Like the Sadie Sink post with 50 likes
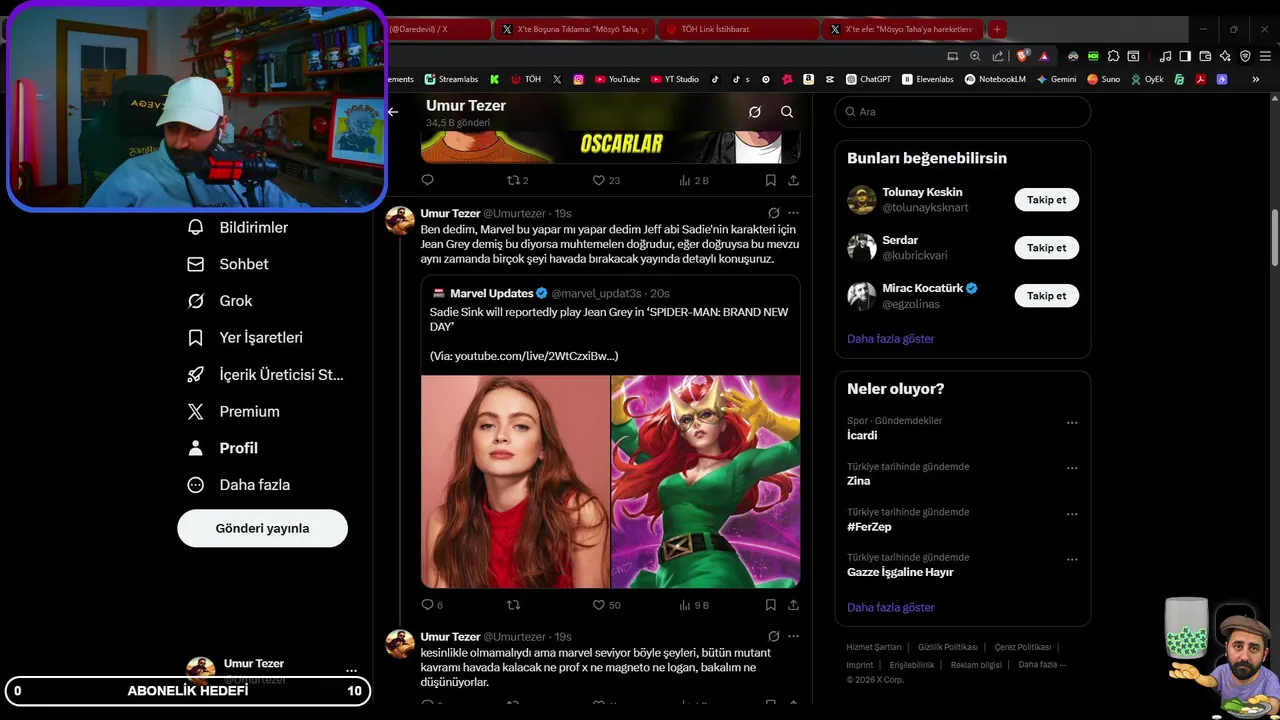This screenshot has width=1280, height=720. pyautogui.click(x=606, y=605)
